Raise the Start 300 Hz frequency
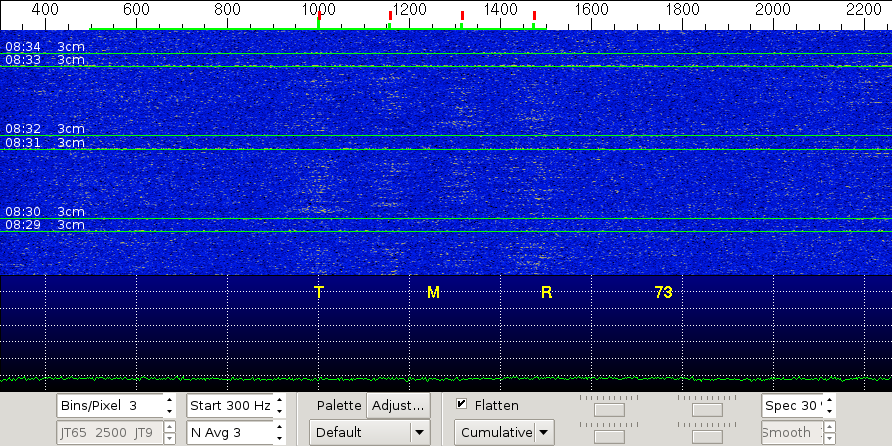892x446 pixels. point(279,401)
